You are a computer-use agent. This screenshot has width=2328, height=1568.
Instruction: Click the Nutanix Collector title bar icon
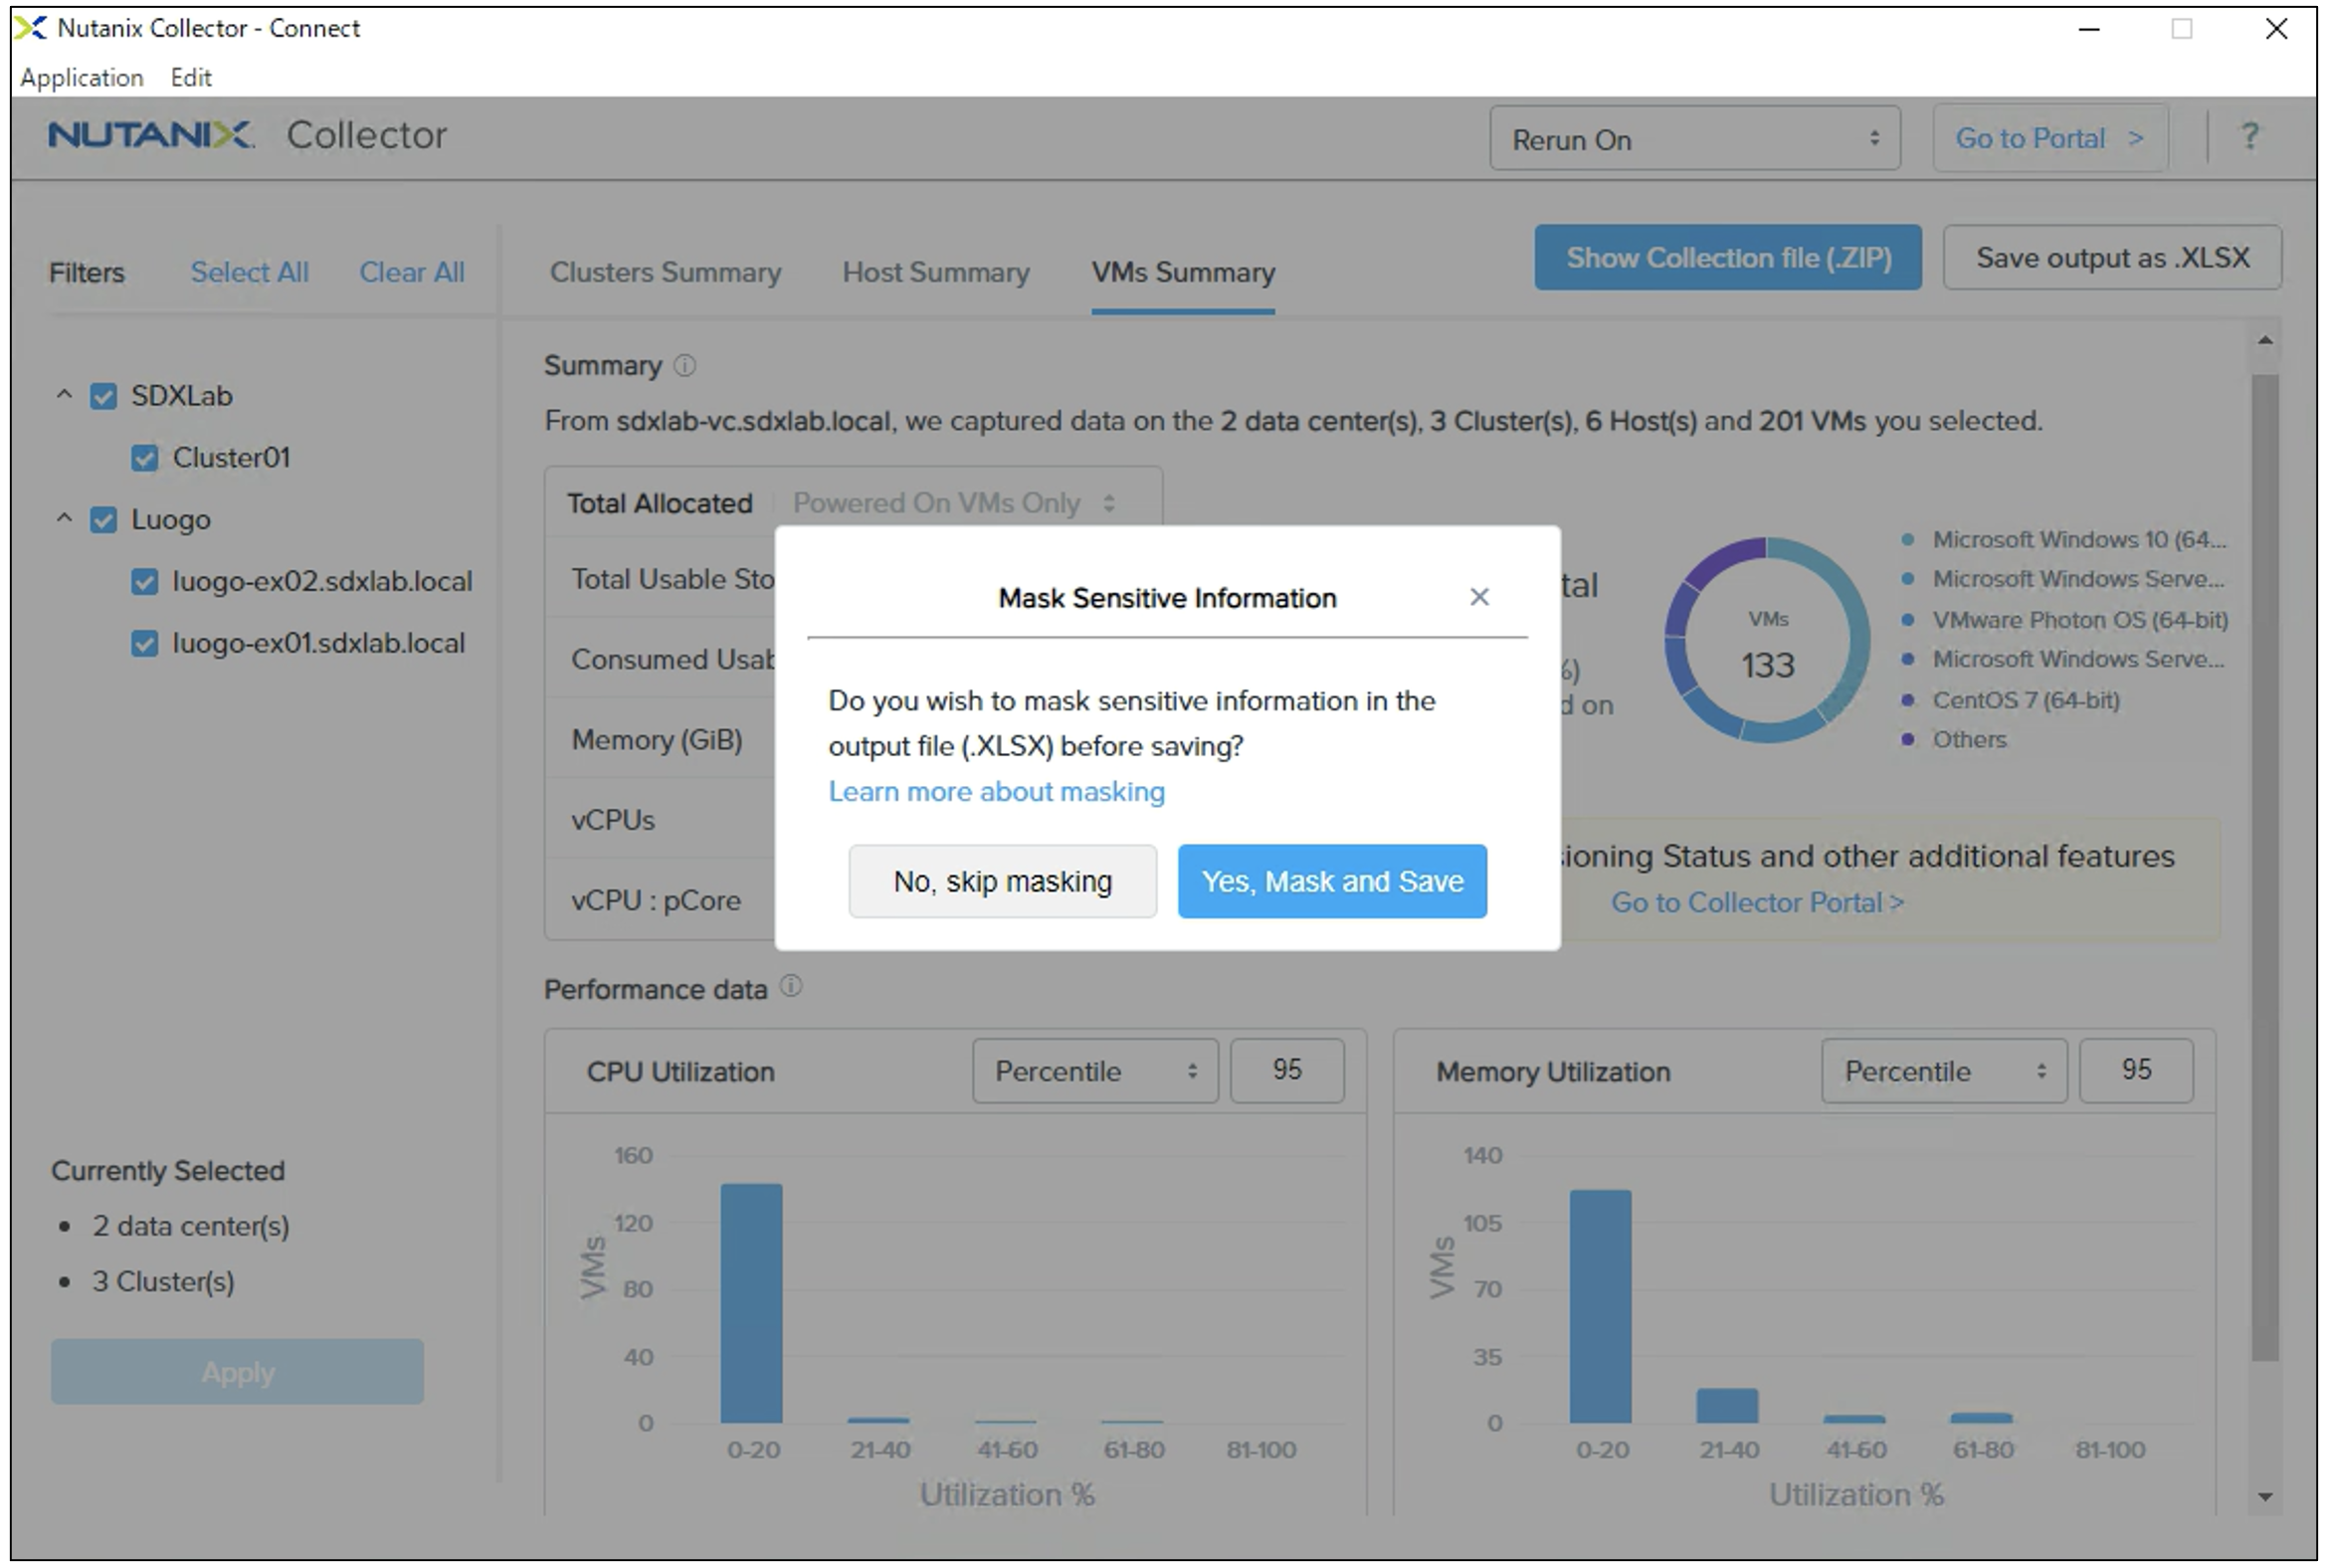click(32, 28)
